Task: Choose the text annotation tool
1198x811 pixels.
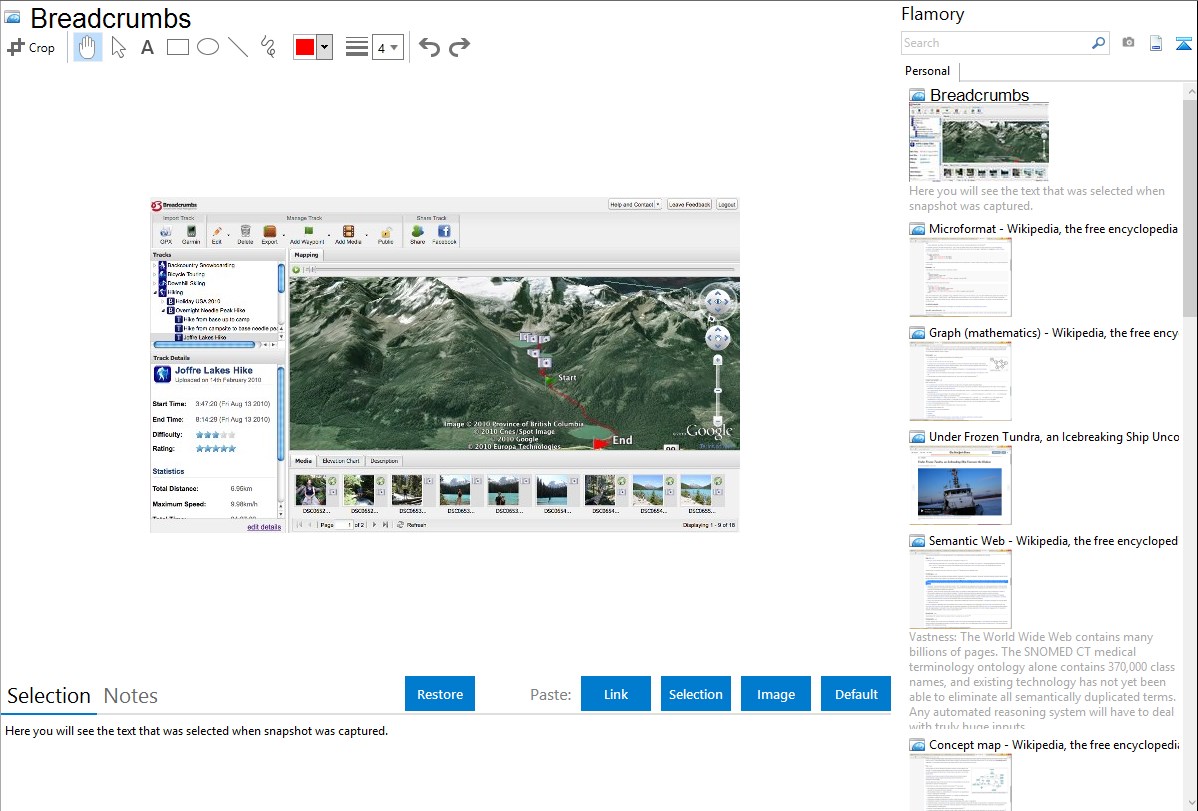Action: click(x=147, y=47)
